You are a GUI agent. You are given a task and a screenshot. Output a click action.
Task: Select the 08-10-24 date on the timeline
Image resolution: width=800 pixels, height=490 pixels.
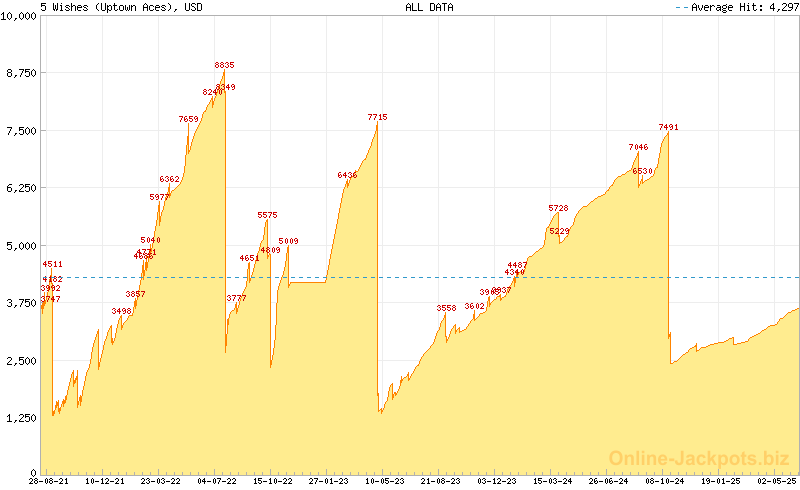(663, 481)
